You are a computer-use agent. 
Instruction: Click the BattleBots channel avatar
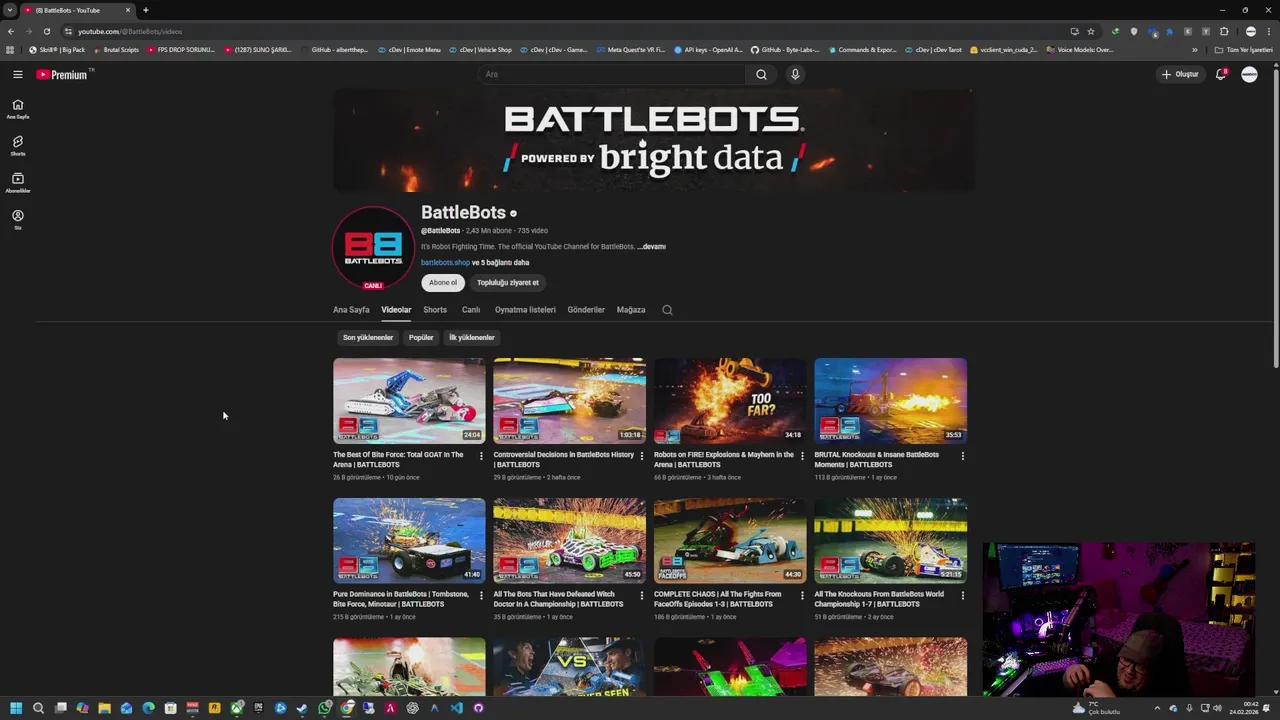(x=373, y=247)
